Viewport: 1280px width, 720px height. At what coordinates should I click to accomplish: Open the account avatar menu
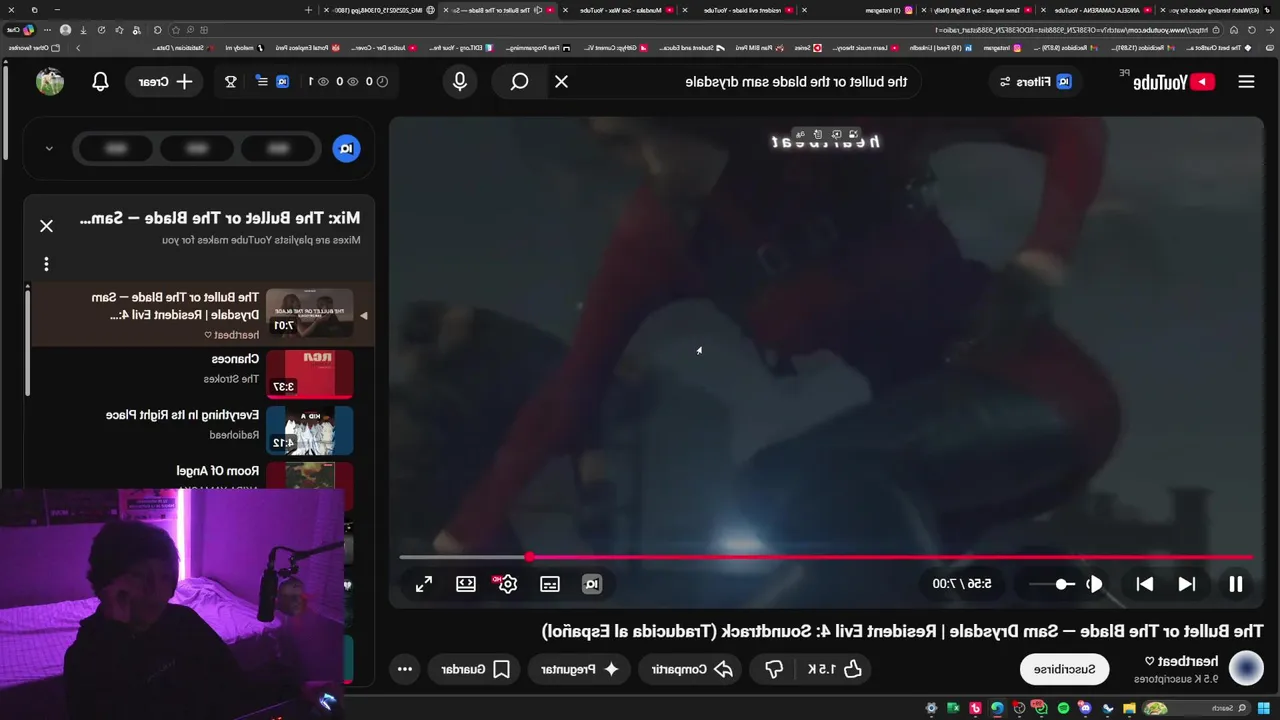tap(50, 82)
